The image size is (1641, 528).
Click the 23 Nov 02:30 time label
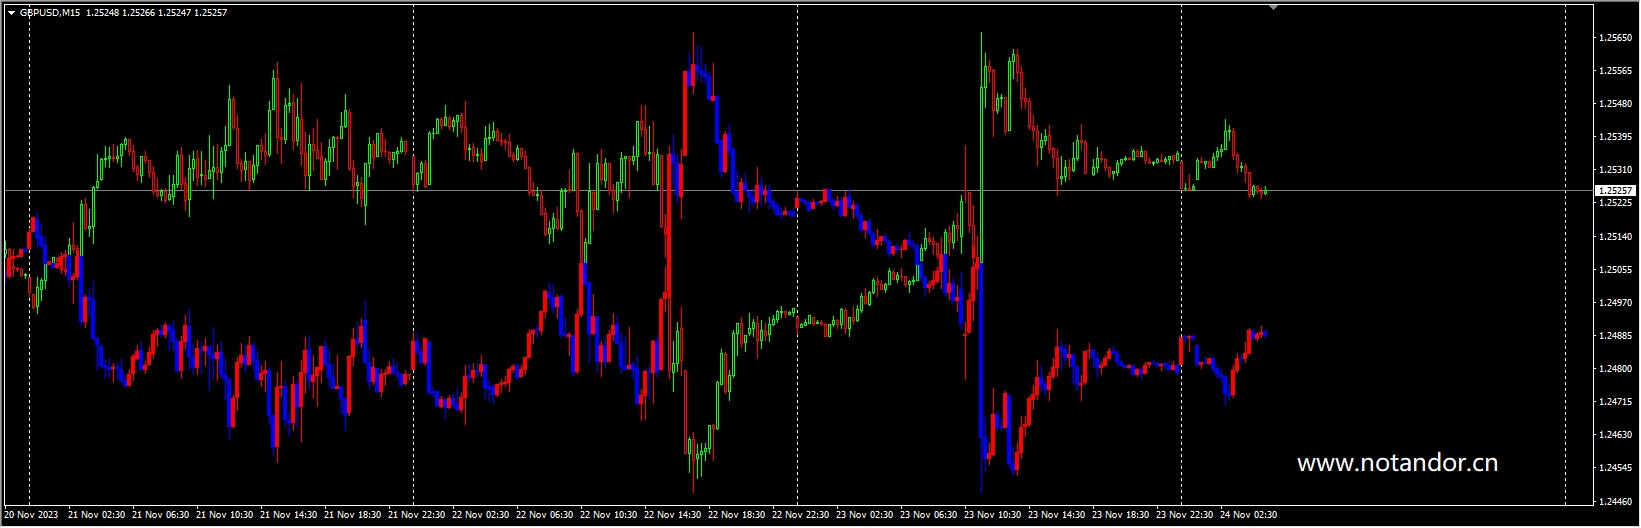coord(866,515)
